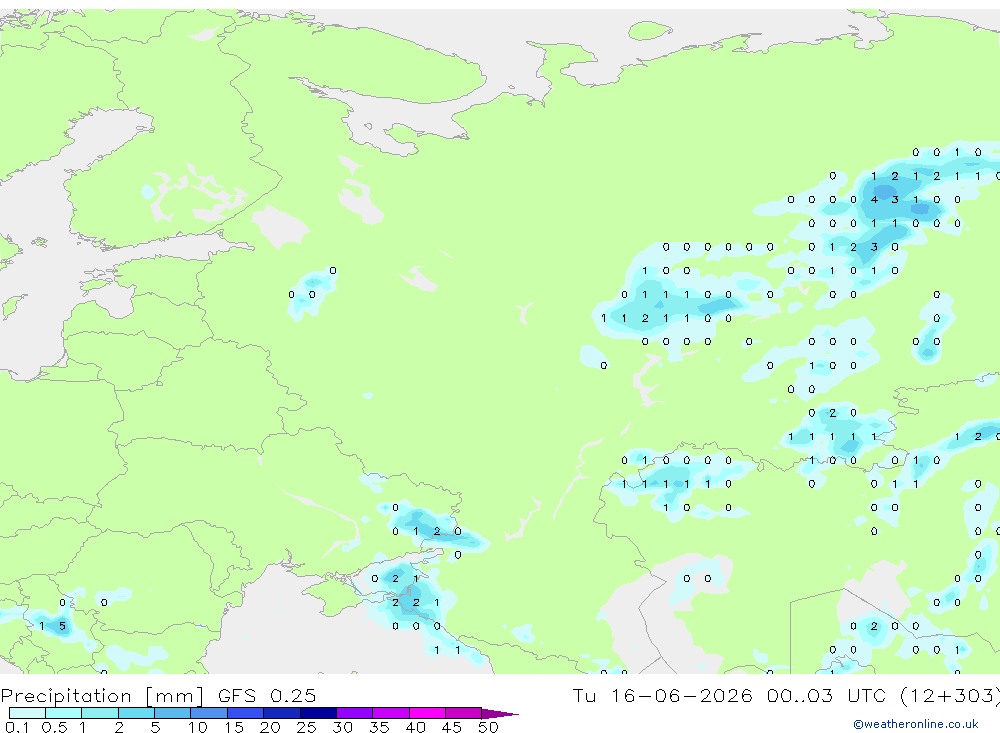Click the purple arrow above 50 mm
This screenshot has width=1000, height=733.
coord(499,714)
